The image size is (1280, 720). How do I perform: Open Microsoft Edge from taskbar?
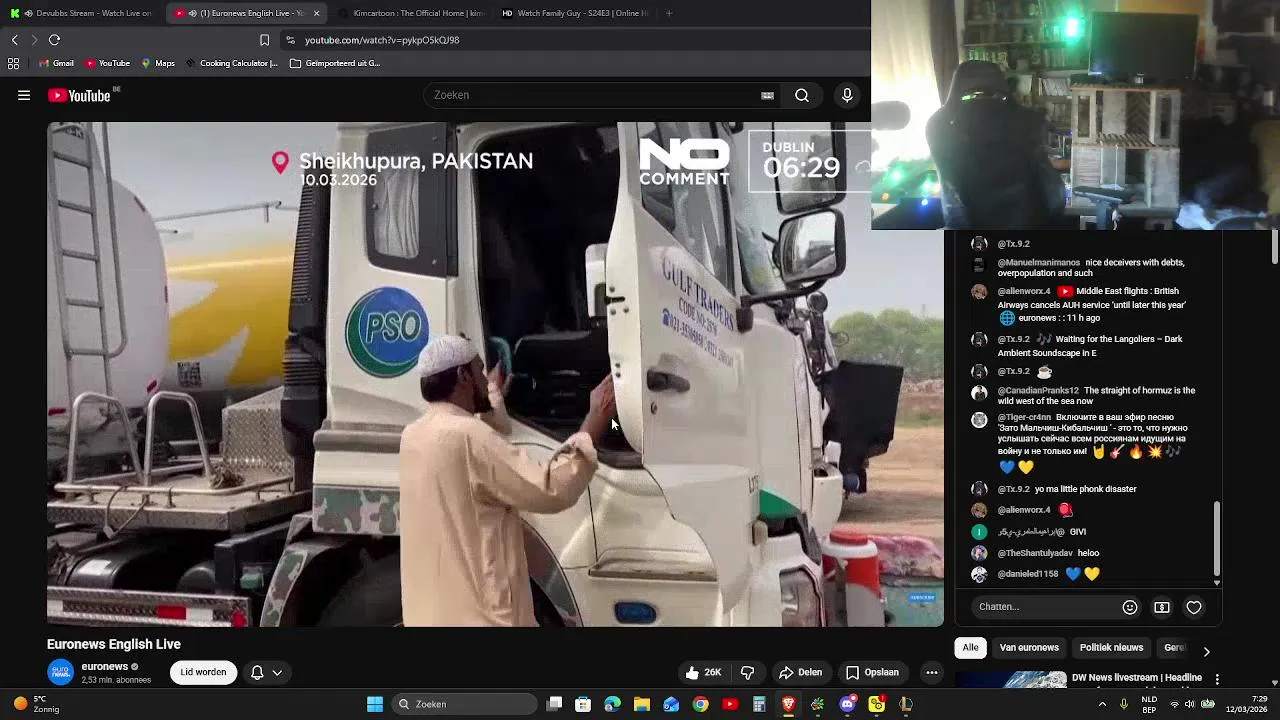[613, 704]
